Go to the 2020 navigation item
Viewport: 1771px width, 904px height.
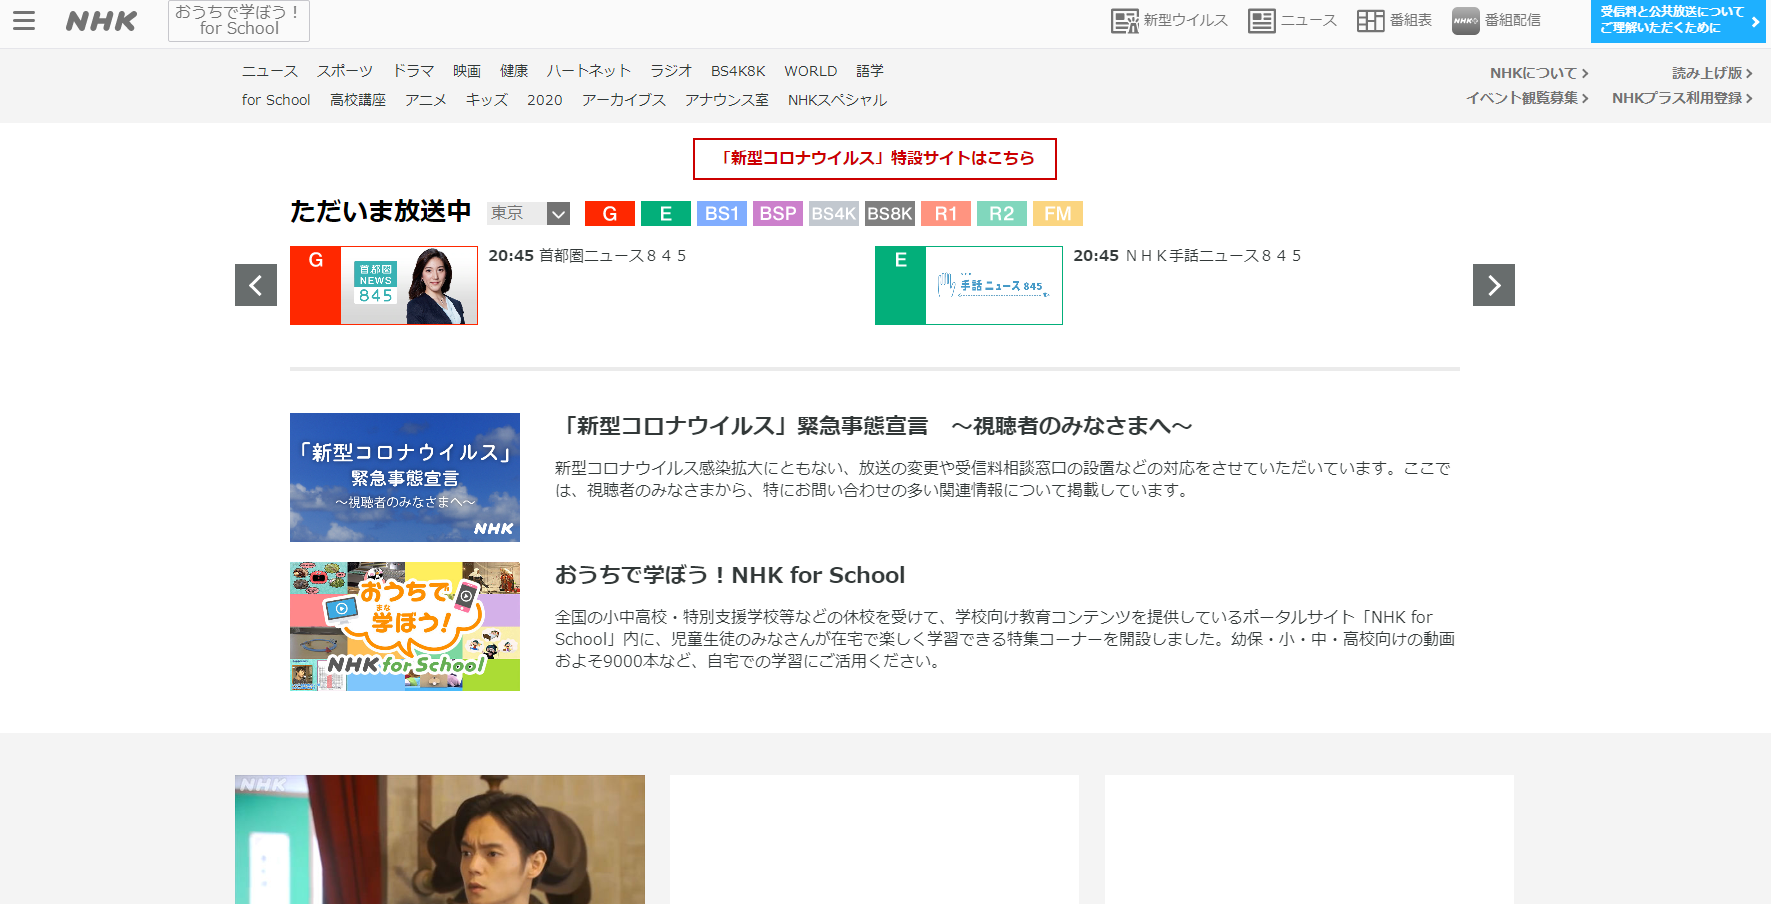coord(545,100)
